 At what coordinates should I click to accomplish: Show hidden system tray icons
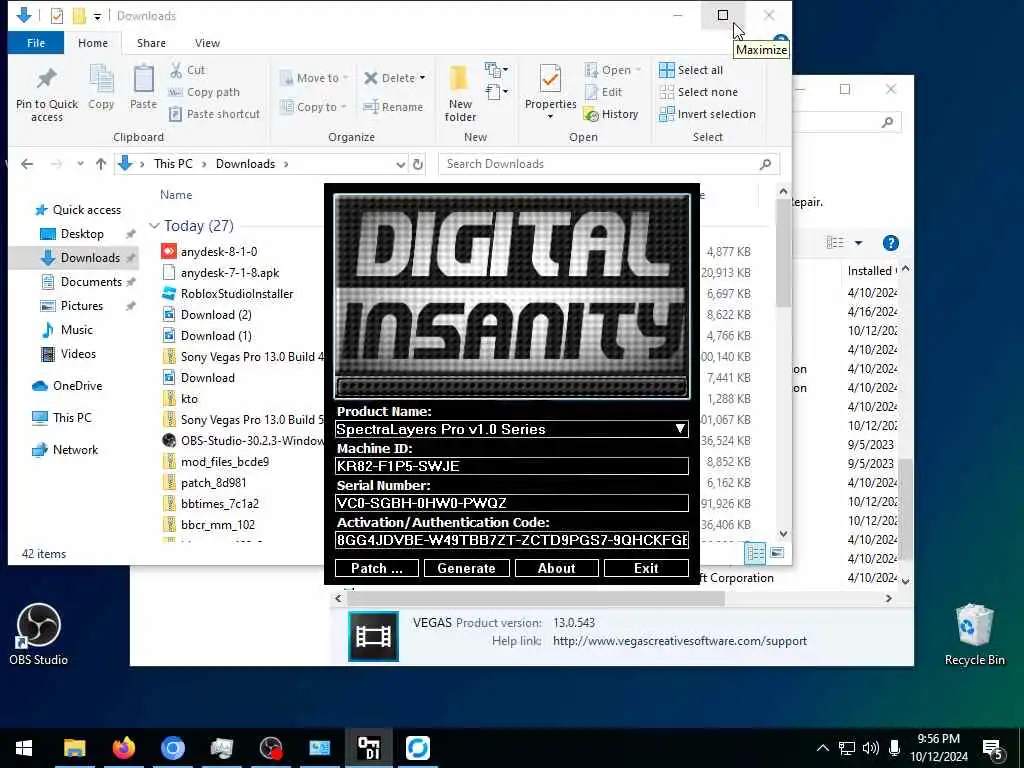point(823,748)
